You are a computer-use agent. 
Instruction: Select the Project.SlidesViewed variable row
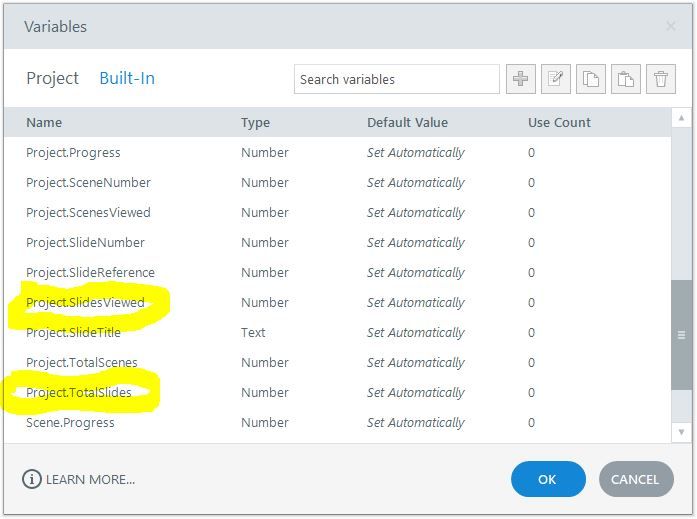[86, 302]
